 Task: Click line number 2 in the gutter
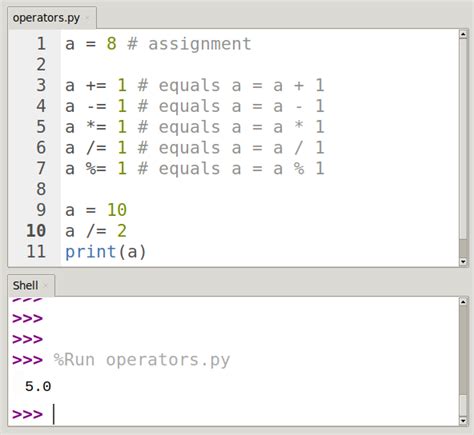(x=41, y=64)
